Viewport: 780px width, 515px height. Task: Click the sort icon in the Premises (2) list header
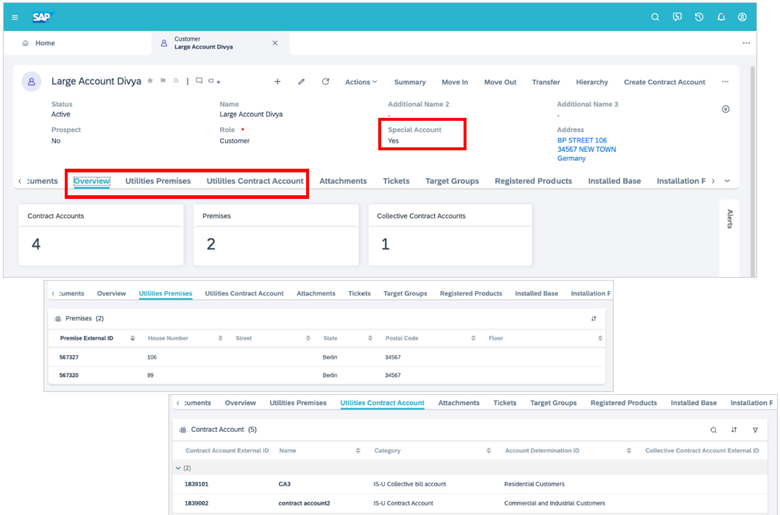[x=593, y=318]
